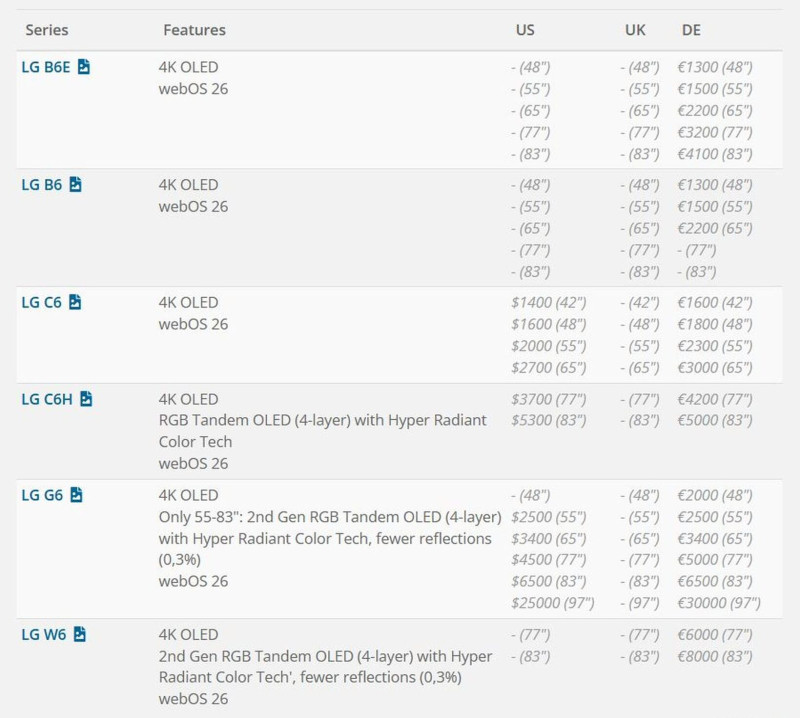Select LG G6 price $4500 (77")
The image size is (800, 718).
click(x=548, y=559)
